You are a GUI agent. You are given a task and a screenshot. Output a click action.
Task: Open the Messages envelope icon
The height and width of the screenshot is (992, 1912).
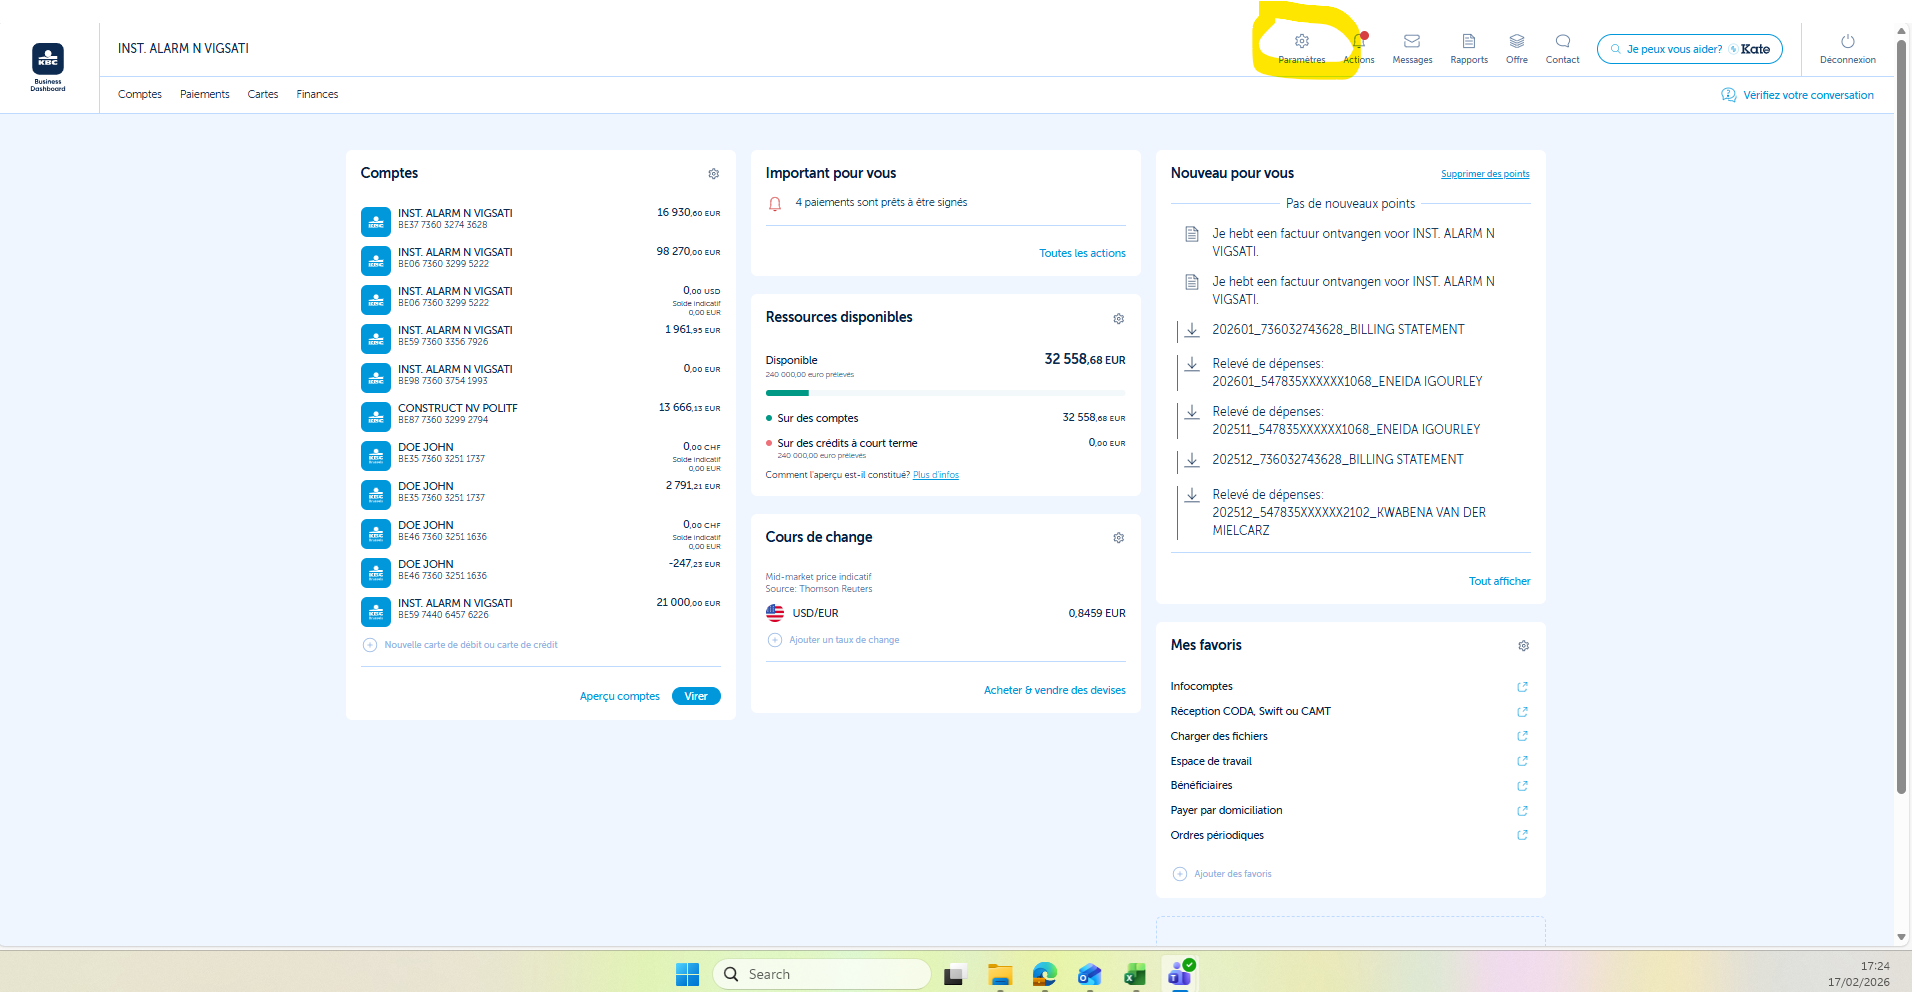coord(1412,42)
